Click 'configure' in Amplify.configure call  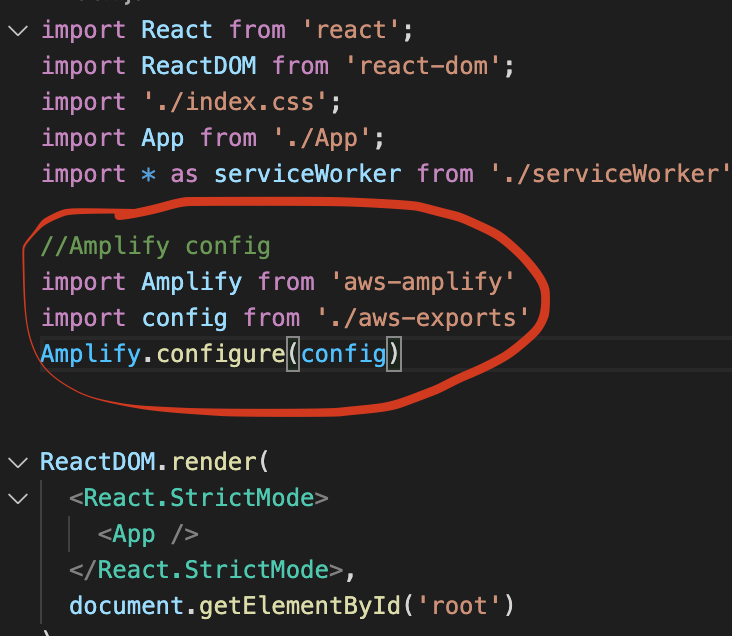click(221, 354)
